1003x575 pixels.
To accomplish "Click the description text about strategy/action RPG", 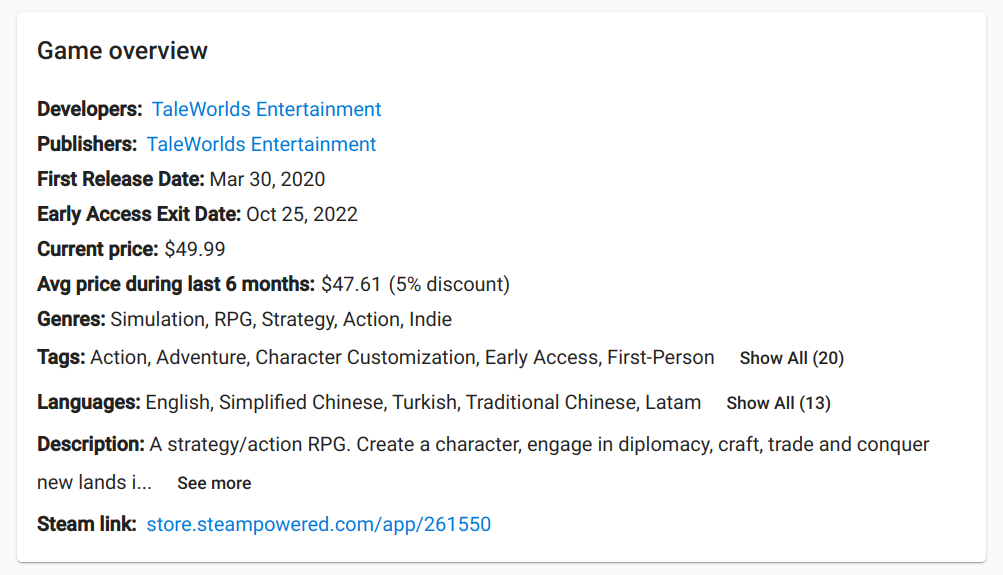I will point(483,464).
